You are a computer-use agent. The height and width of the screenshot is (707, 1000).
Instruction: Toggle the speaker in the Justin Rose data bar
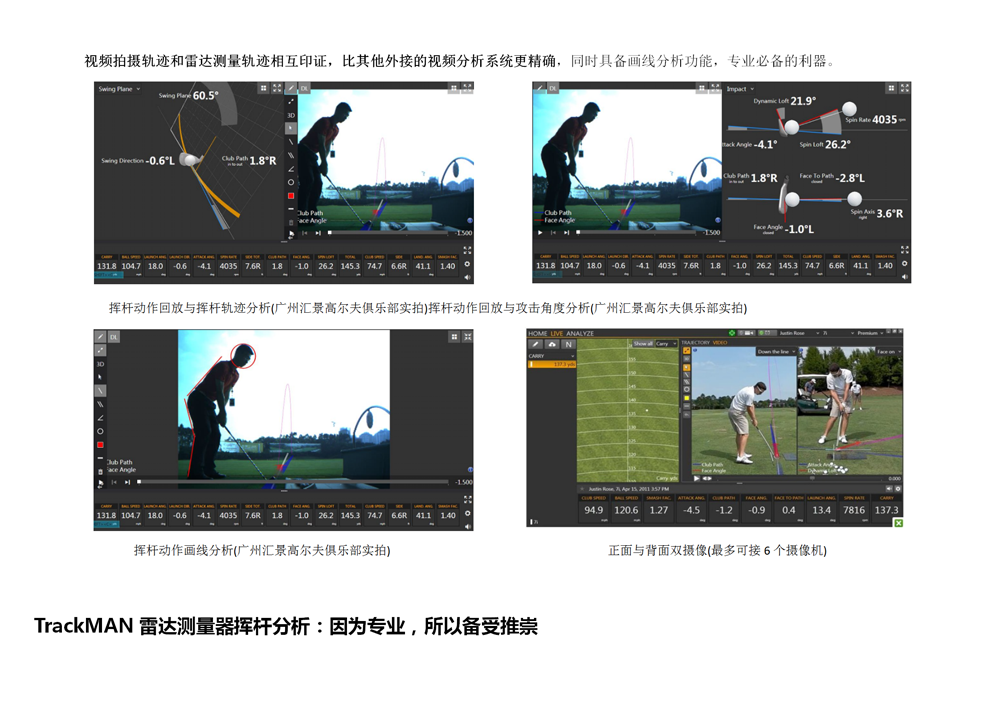[888, 489]
